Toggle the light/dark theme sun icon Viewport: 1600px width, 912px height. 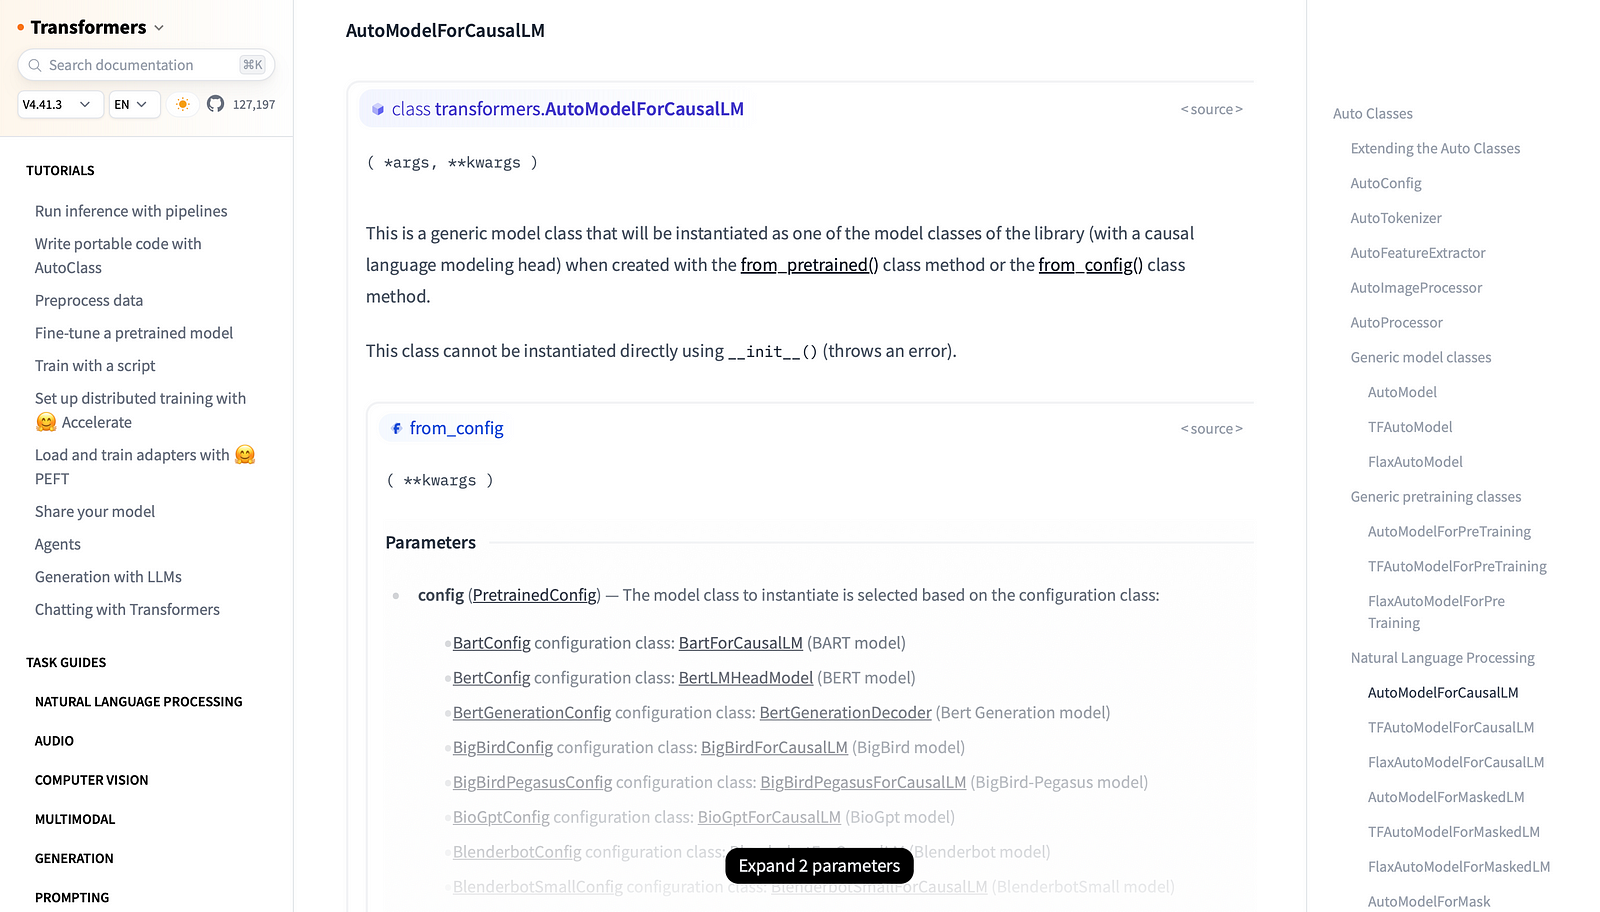coord(182,104)
